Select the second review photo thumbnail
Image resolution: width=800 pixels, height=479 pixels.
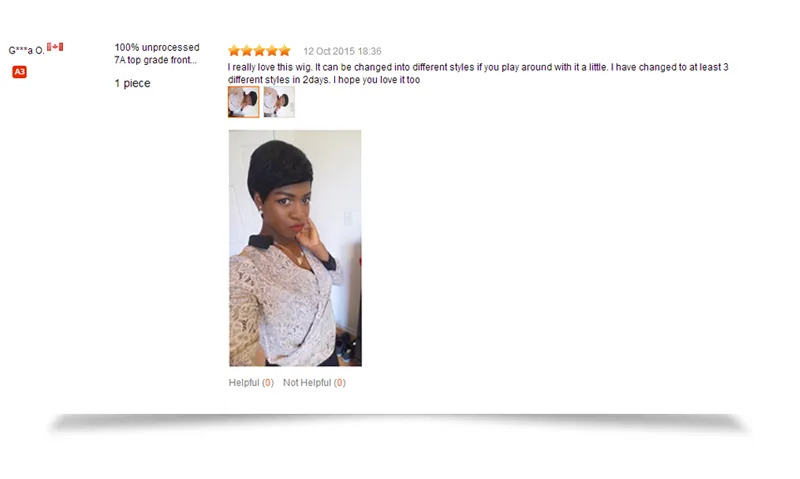pyautogui.click(x=279, y=102)
